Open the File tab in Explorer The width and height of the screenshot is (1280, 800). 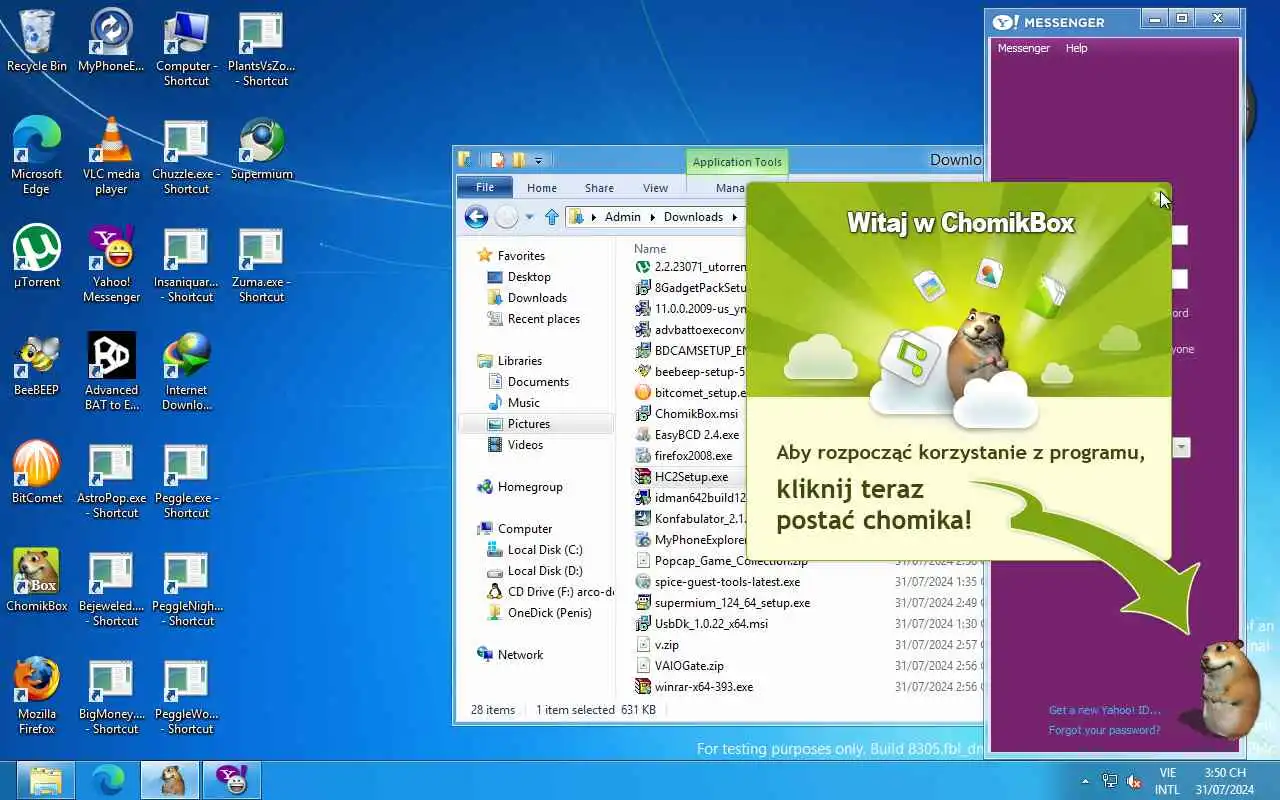click(x=485, y=187)
